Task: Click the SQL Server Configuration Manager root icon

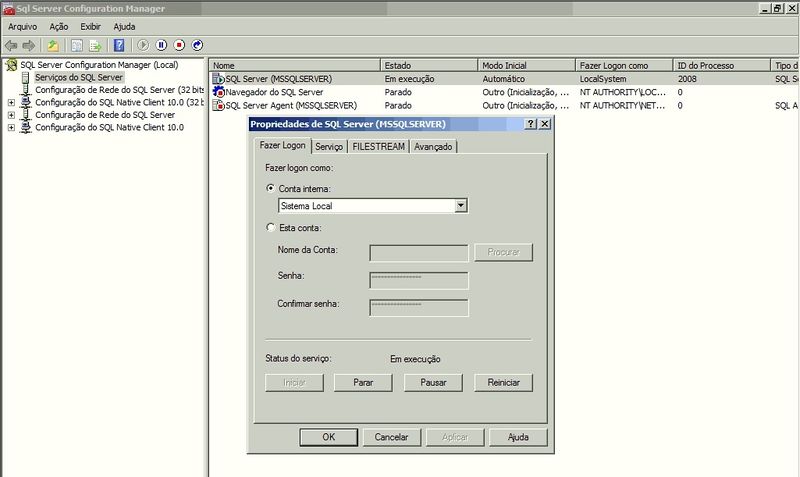Action: [x=11, y=65]
